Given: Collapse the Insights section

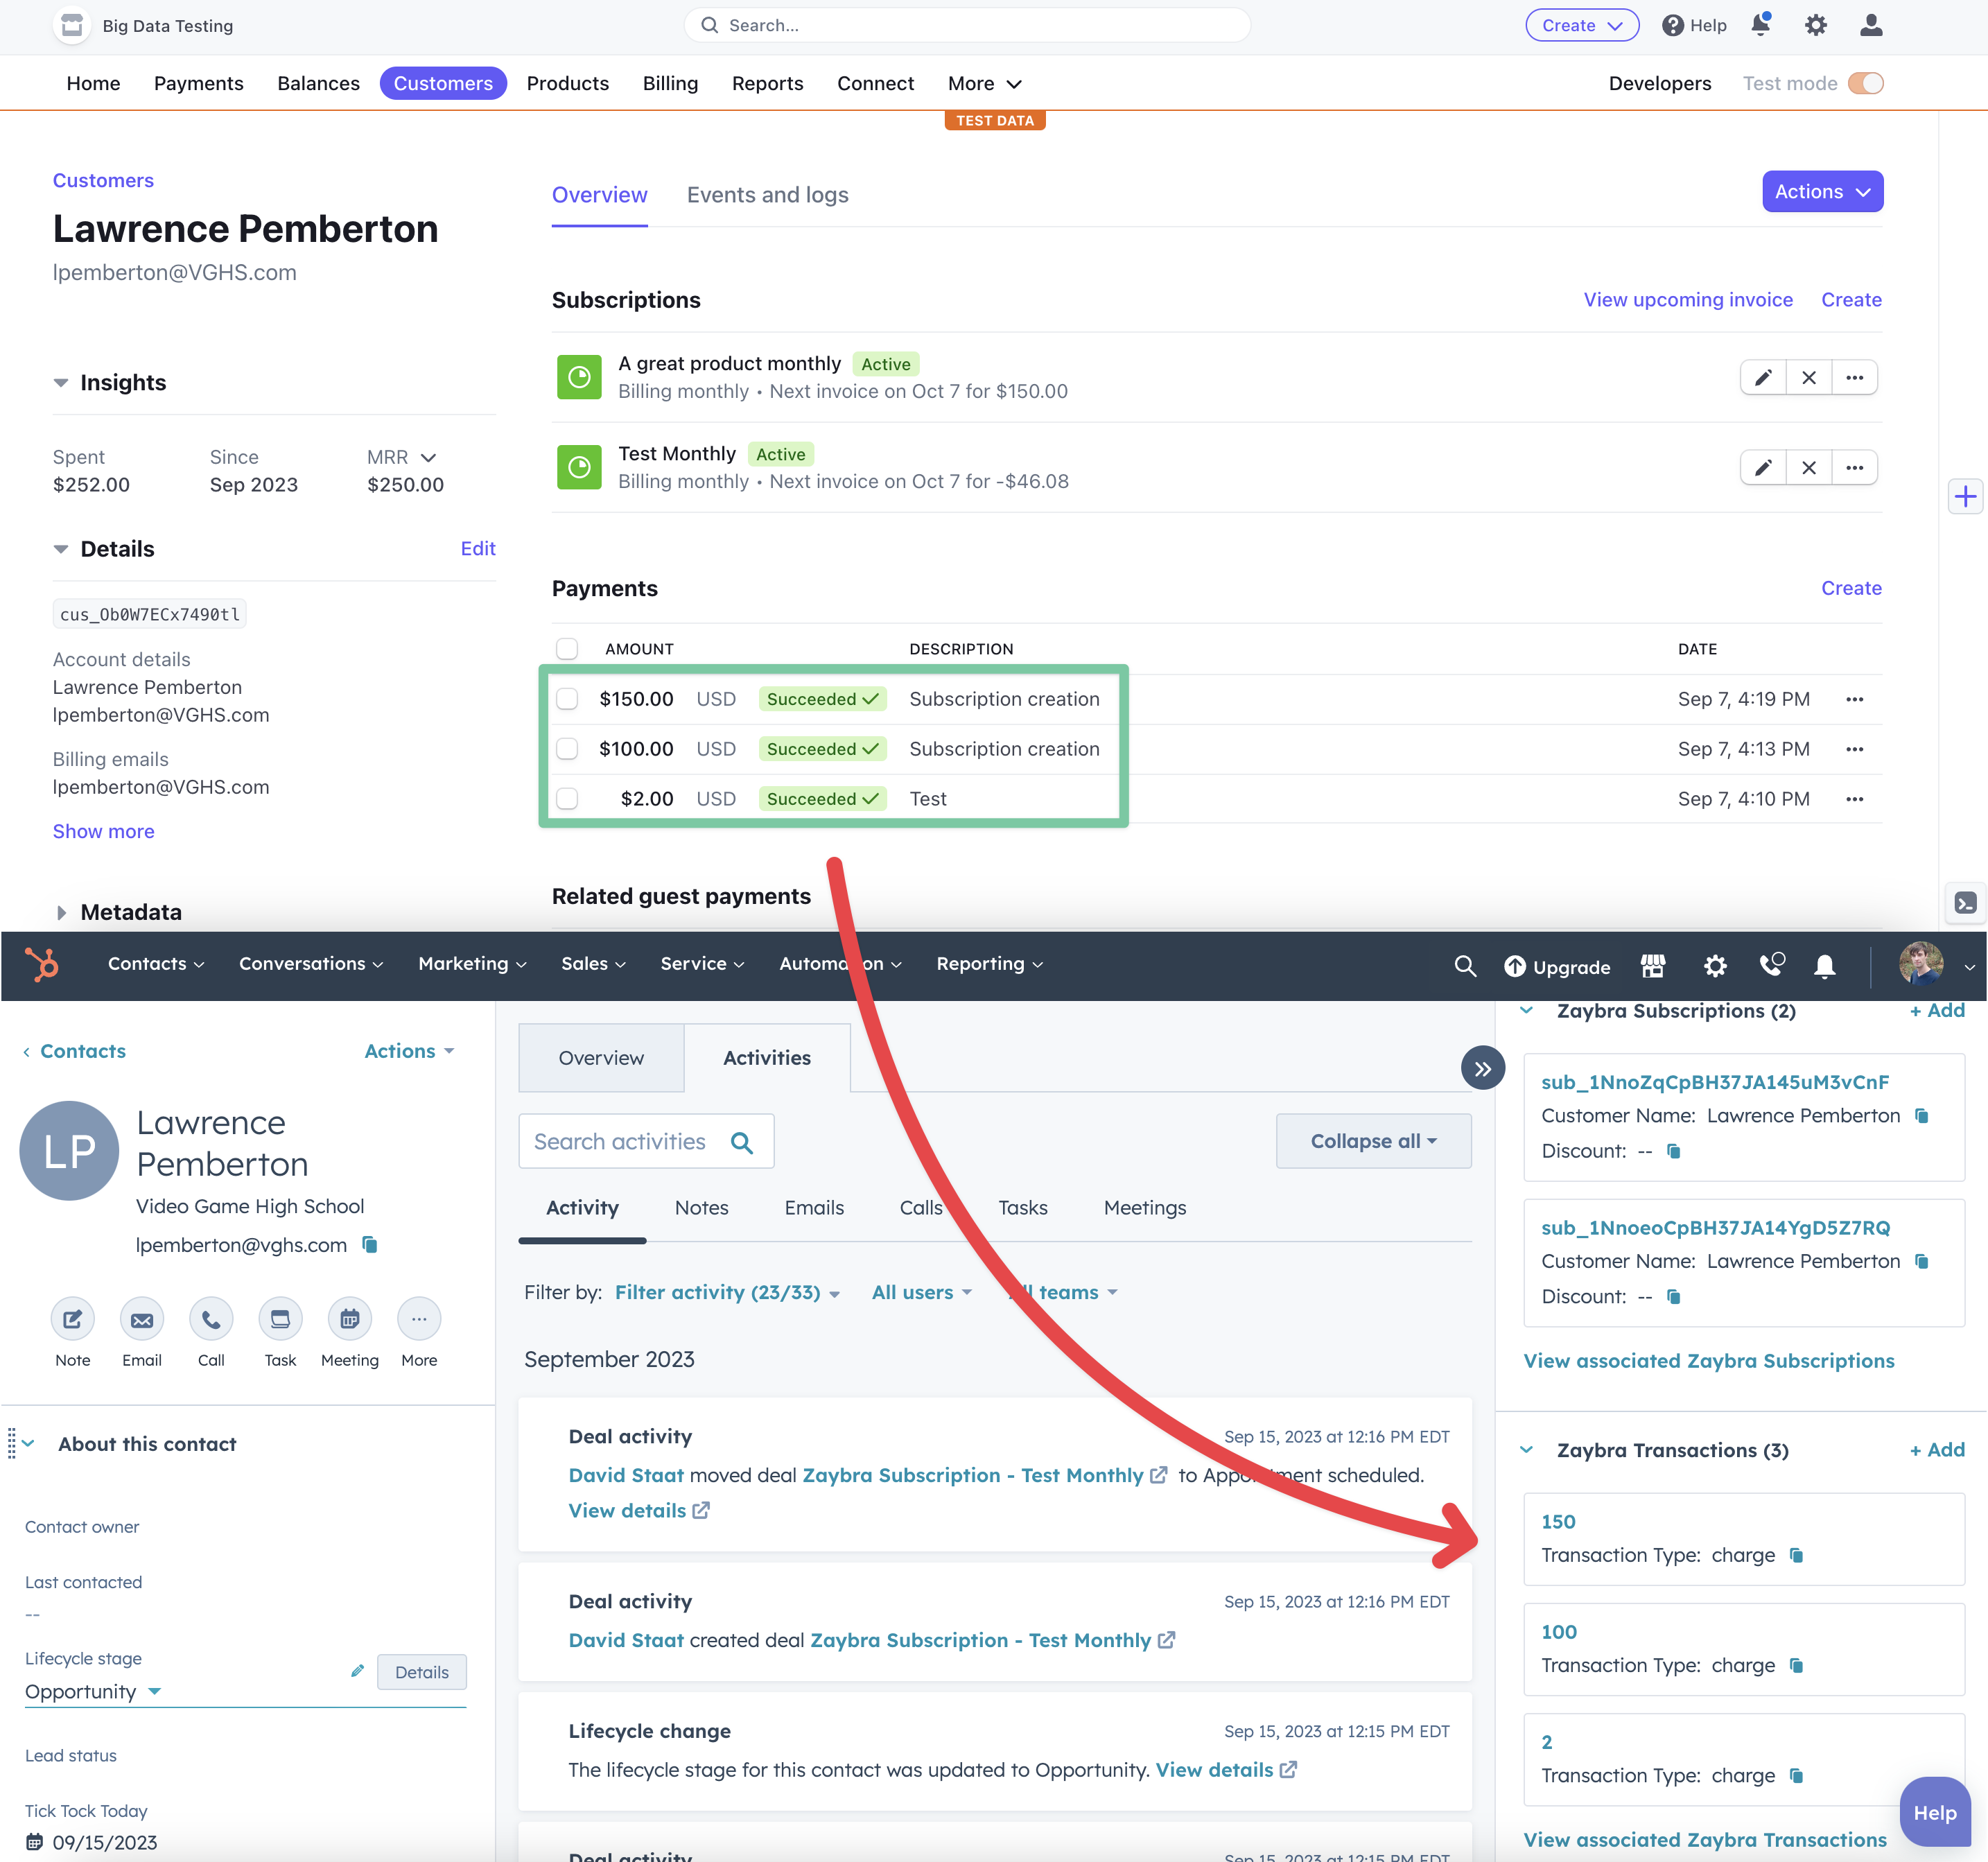Looking at the screenshot, I should (61, 383).
